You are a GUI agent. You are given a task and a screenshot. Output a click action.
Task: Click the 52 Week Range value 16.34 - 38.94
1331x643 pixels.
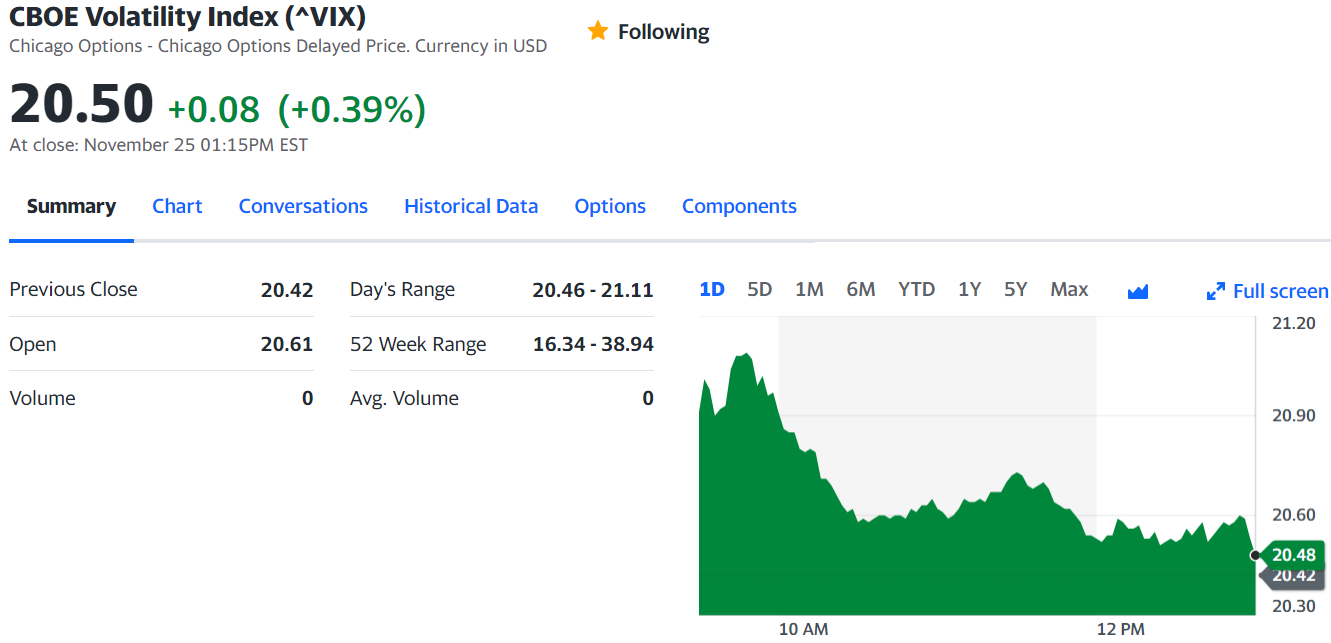593,344
